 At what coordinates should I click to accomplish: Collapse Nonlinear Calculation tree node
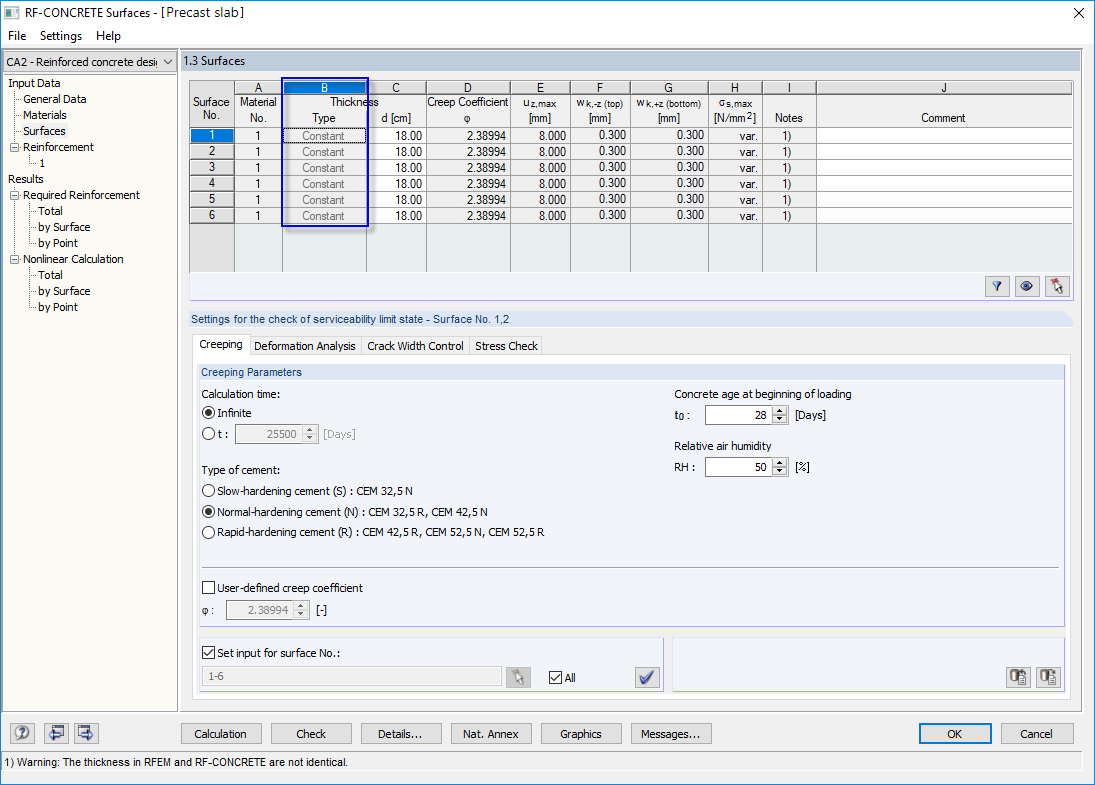[x=14, y=259]
